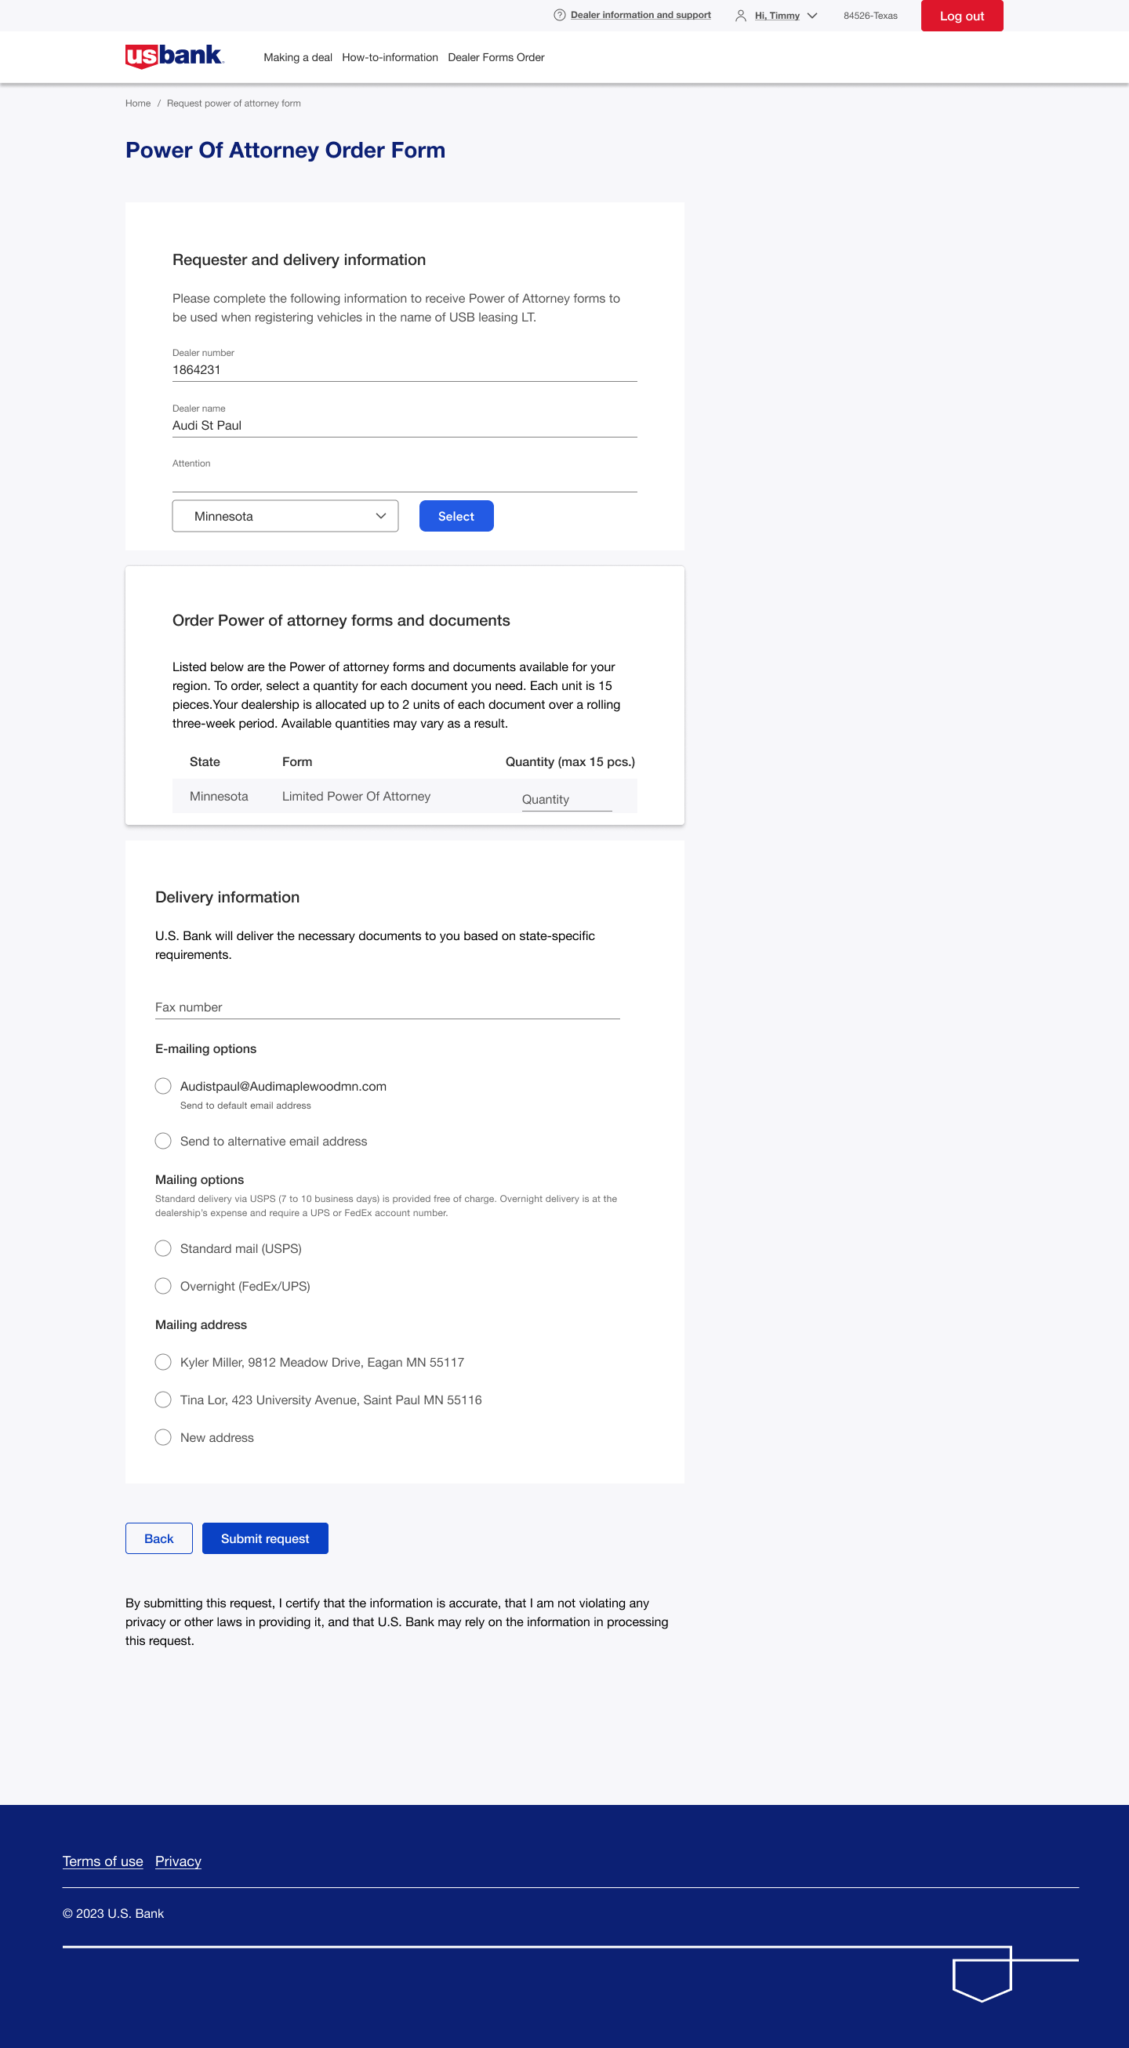Click the help question mark icon

560,15
